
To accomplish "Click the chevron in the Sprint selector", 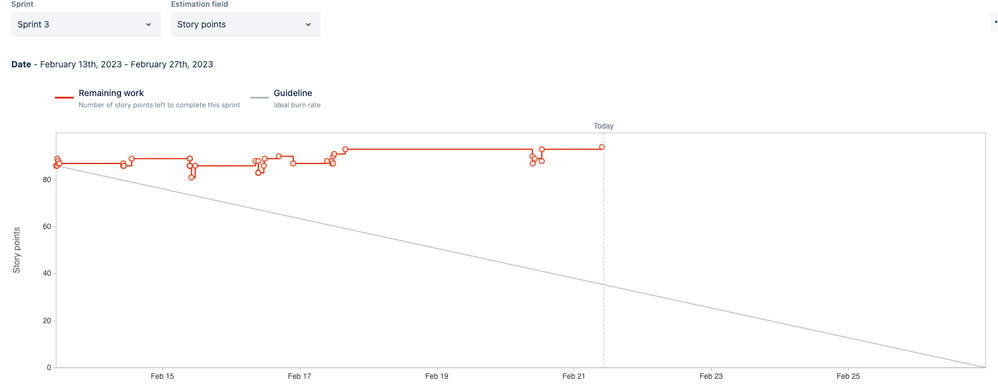I will (148, 25).
